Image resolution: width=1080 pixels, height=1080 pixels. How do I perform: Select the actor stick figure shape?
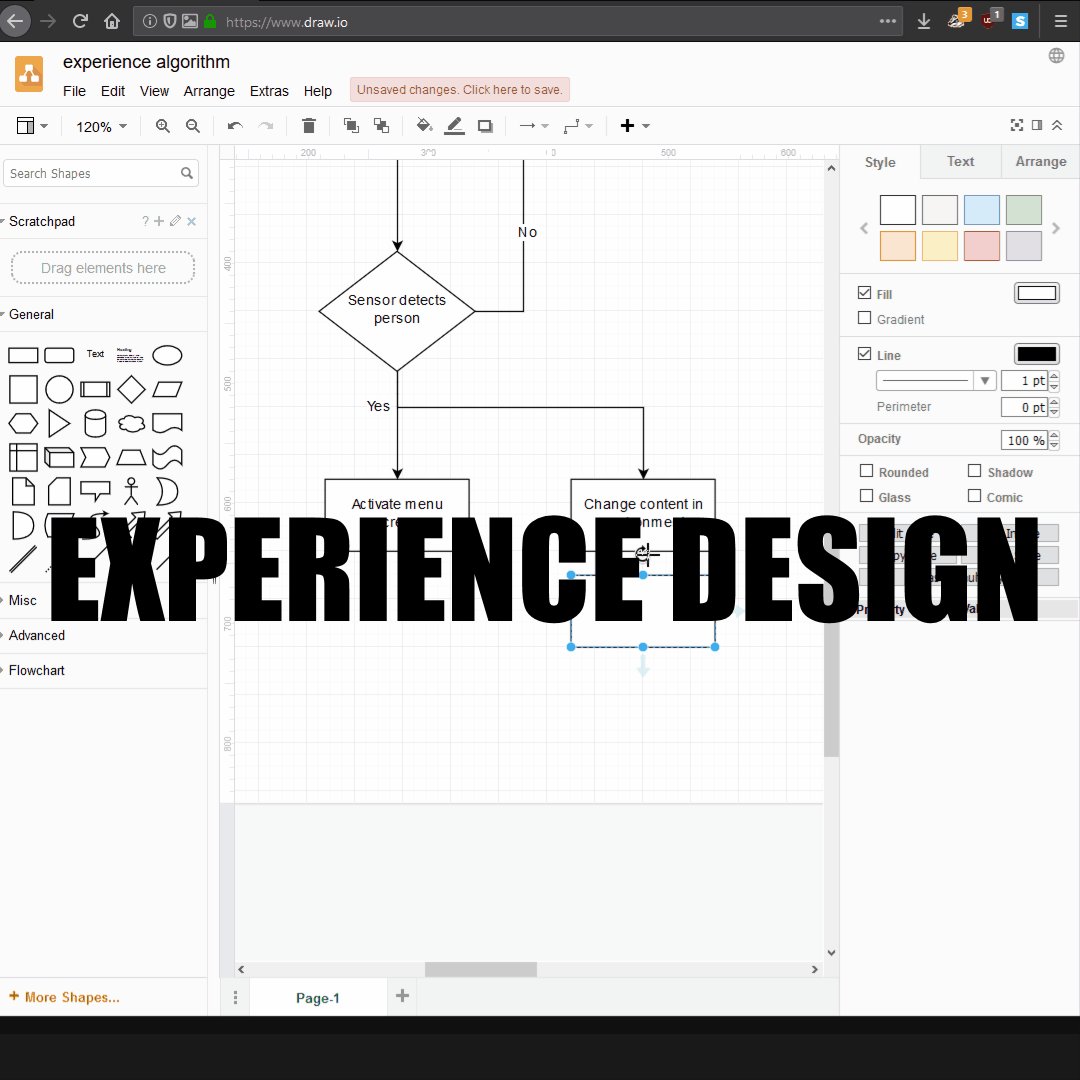(x=131, y=492)
